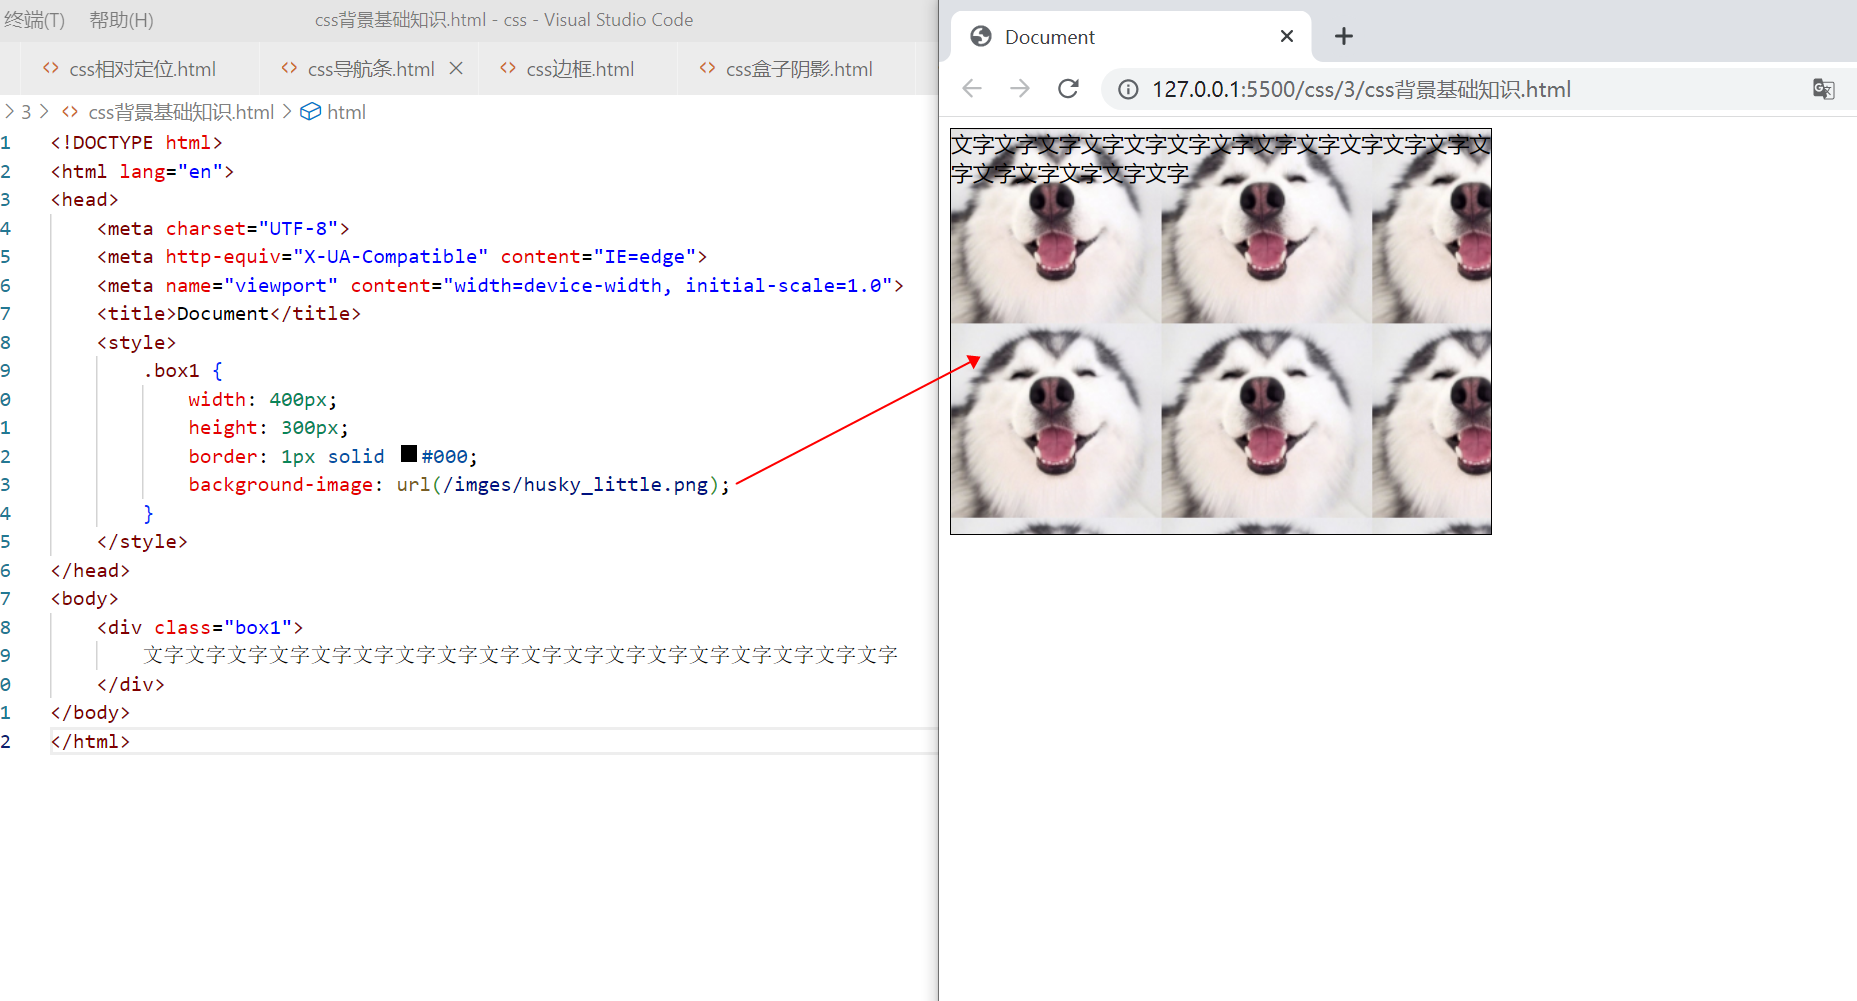The width and height of the screenshot is (1857, 1001).
Task: Click the html symbol cube icon in breadcrumb
Action: tap(311, 111)
